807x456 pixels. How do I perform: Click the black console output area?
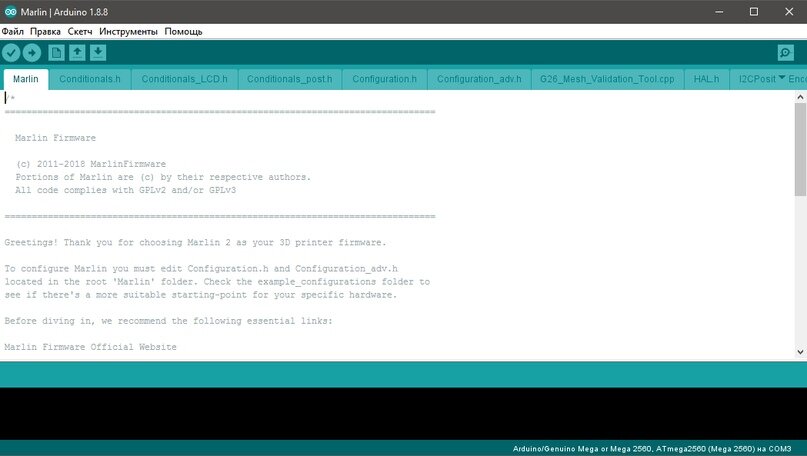pos(404,413)
